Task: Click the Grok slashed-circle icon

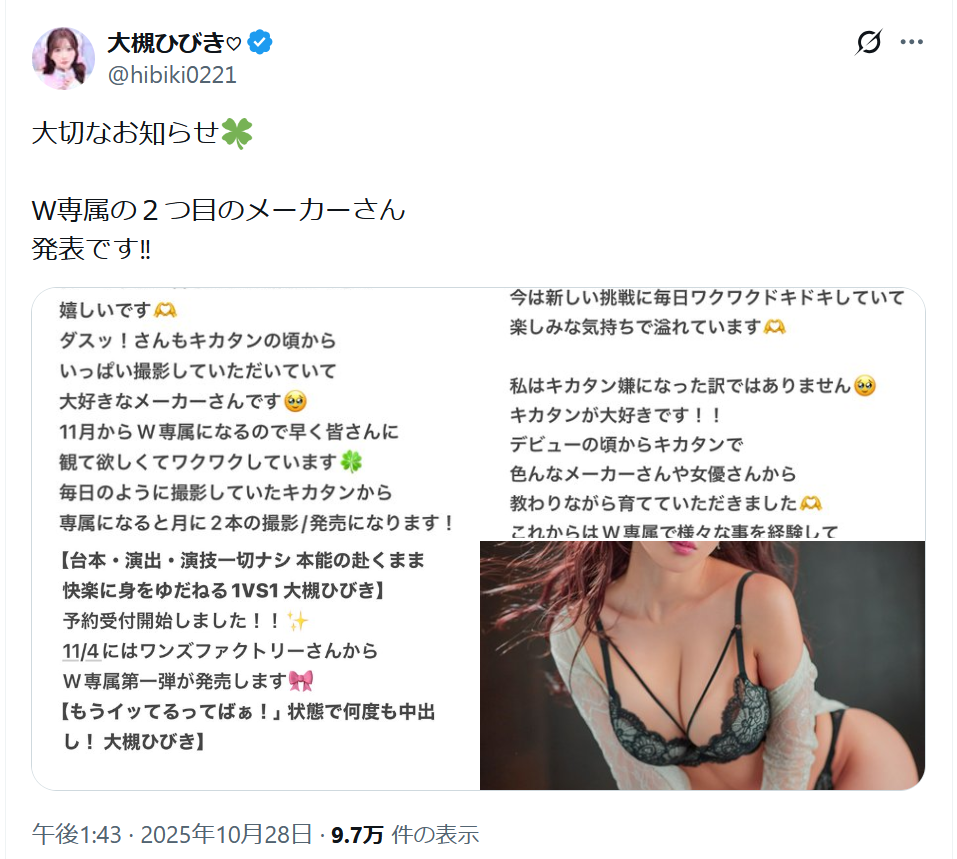Action: click(869, 42)
